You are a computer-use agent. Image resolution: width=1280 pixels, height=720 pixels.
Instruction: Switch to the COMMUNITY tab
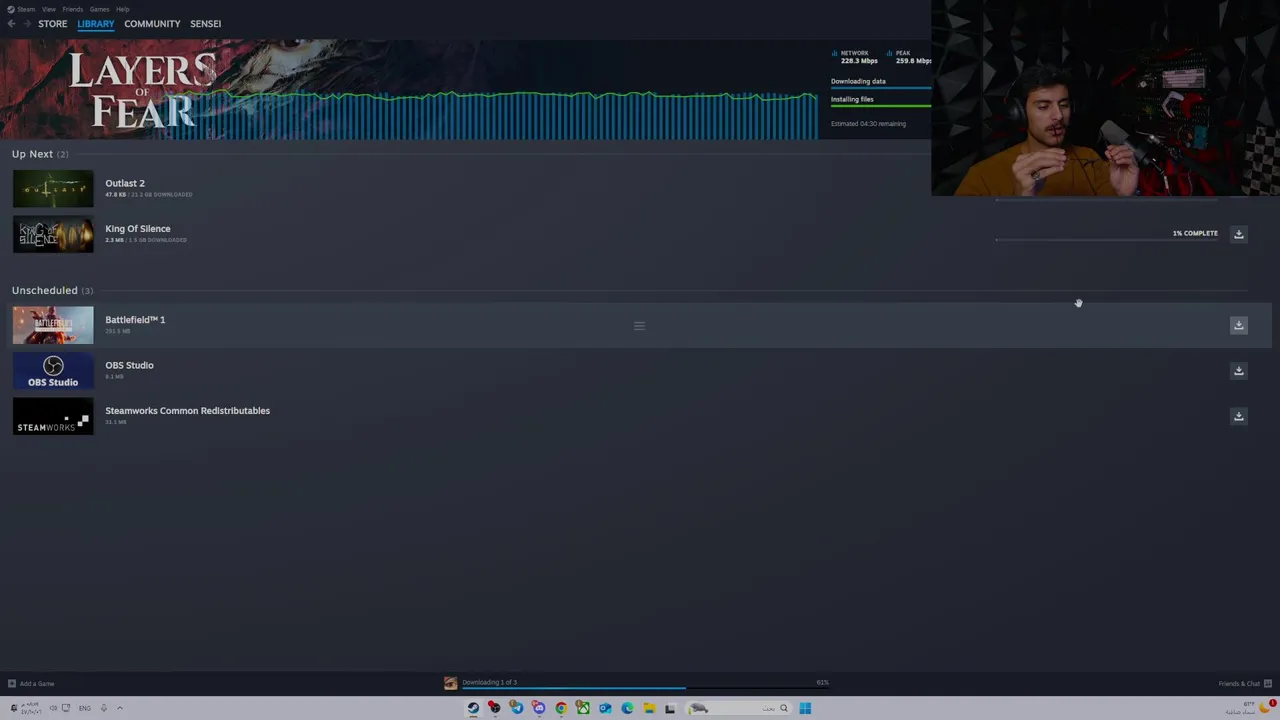(x=152, y=24)
